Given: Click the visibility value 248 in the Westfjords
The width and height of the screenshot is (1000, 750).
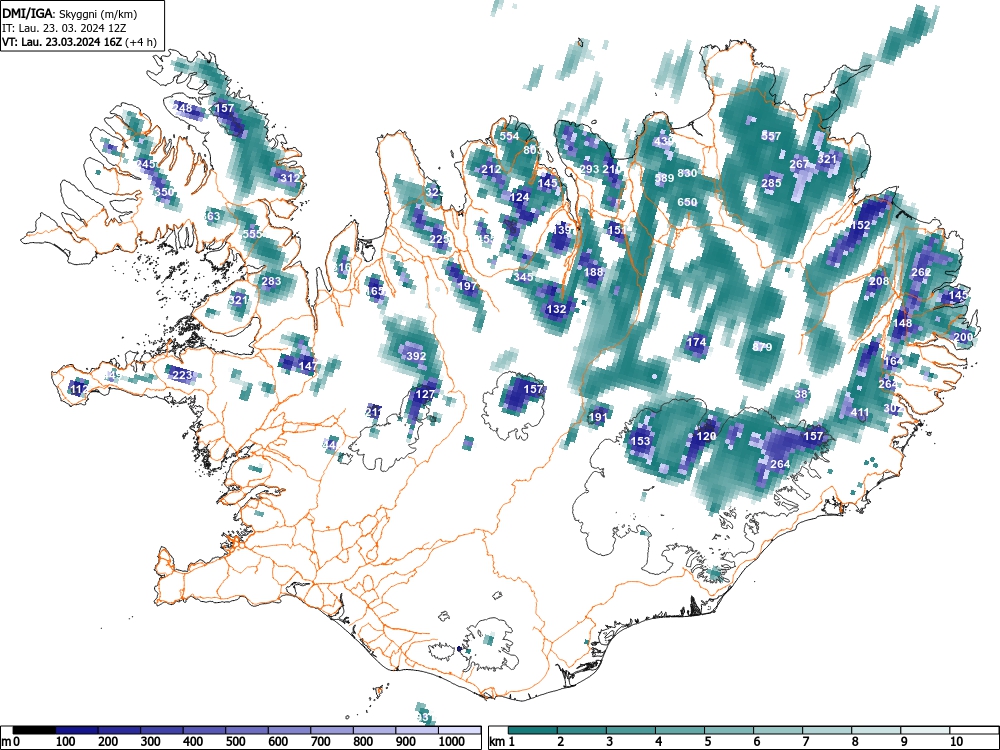Looking at the screenshot, I should pyautogui.click(x=182, y=108).
